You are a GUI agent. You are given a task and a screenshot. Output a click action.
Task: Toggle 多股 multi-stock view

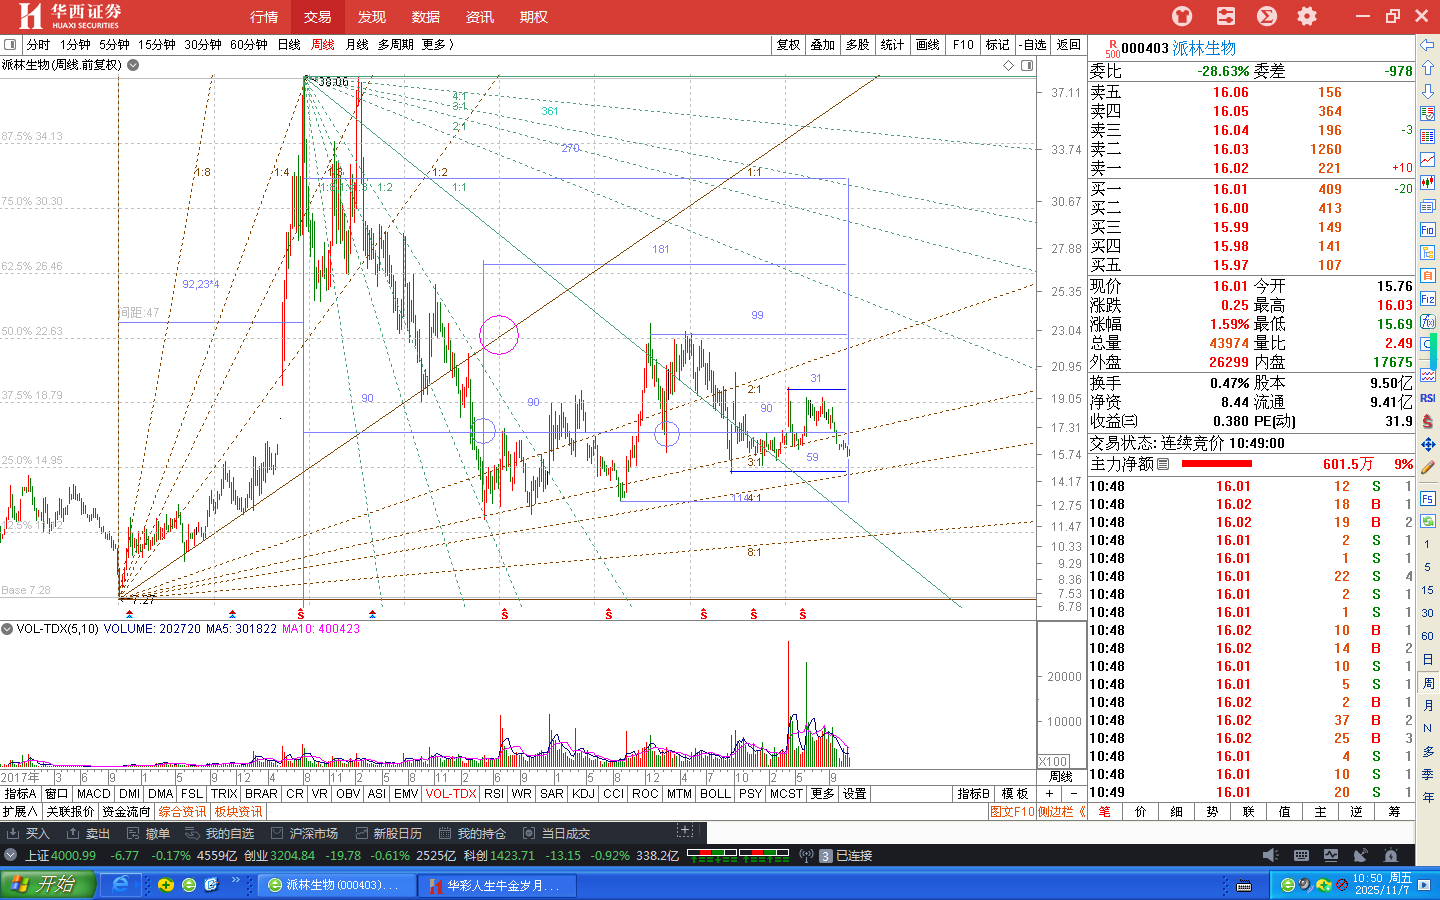pos(857,44)
